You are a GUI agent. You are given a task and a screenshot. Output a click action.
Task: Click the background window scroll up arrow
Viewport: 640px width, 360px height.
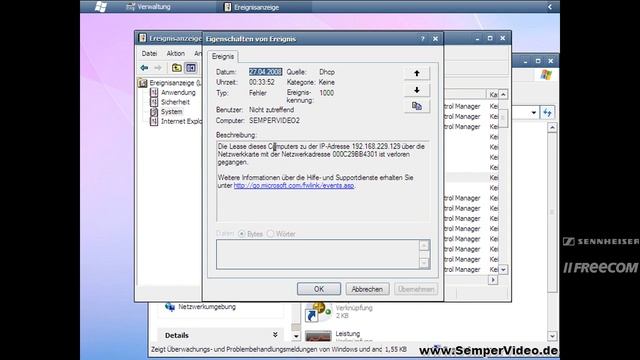point(552,128)
